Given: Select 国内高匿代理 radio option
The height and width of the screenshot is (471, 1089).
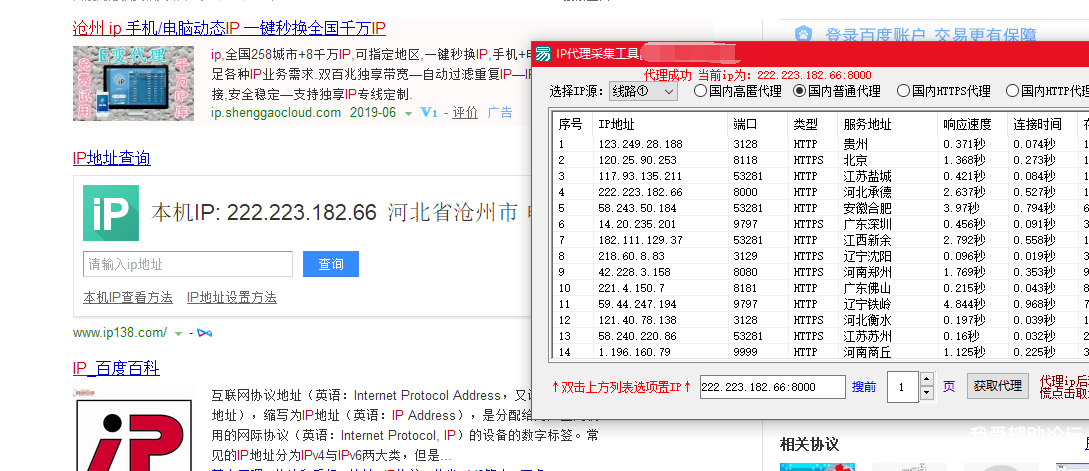Looking at the screenshot, I should 738,91.
